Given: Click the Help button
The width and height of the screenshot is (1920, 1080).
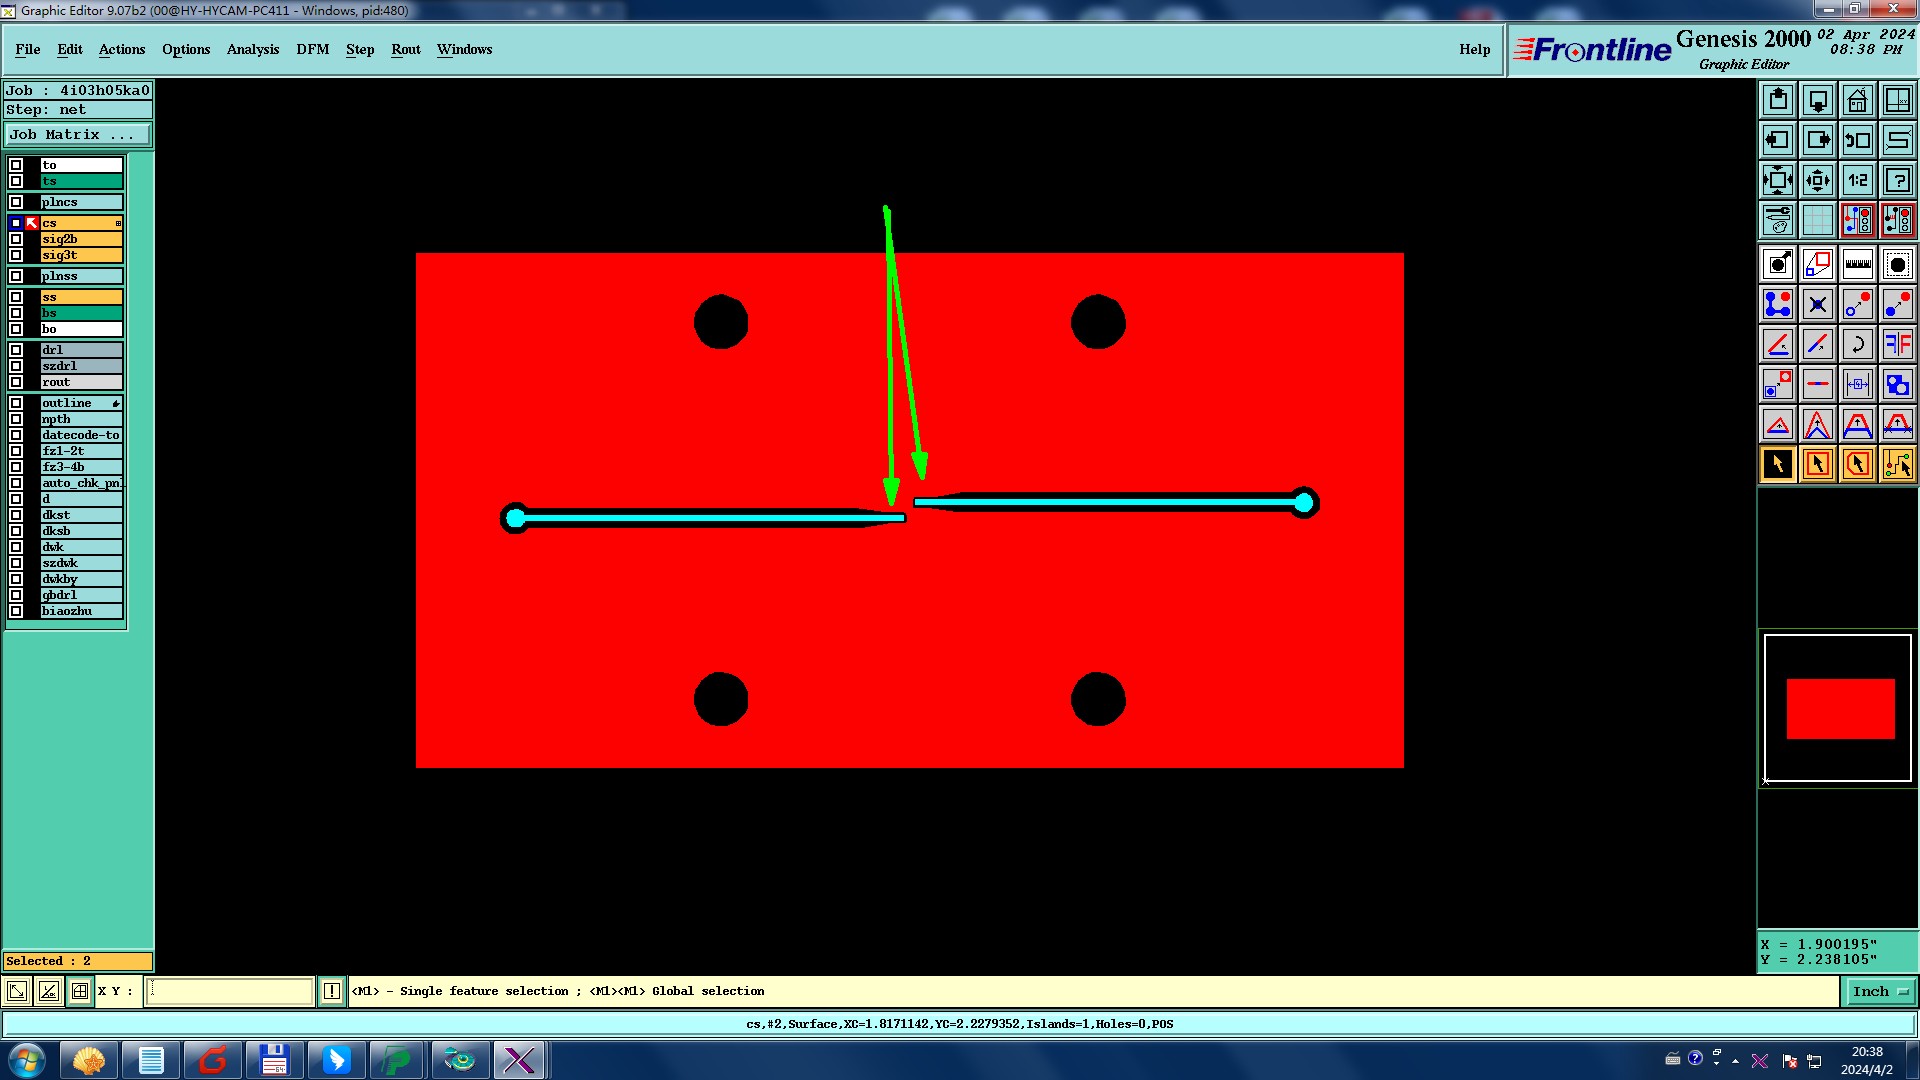Looking at the screenshot, I should [1474, 49].
